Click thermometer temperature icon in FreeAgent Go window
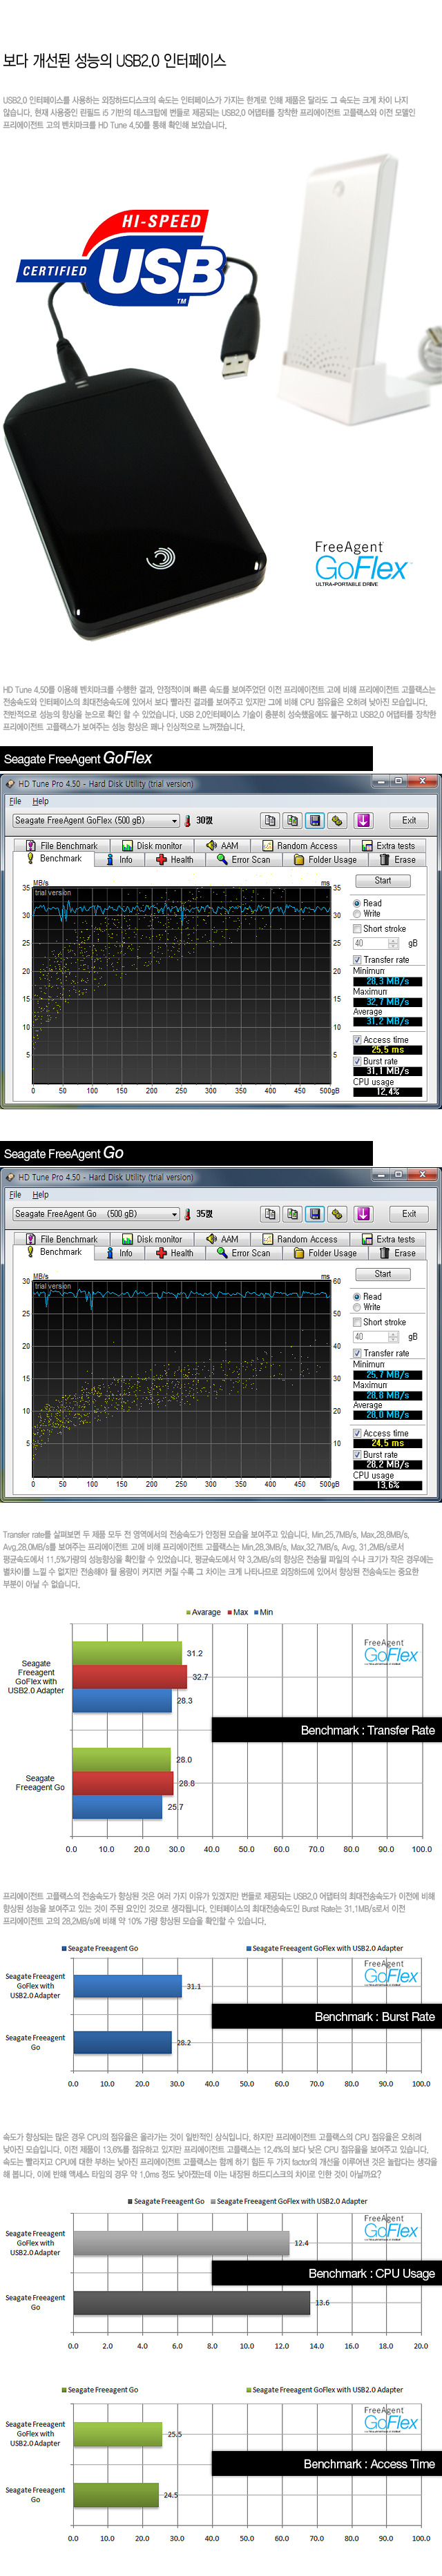 coord(187,1214)
